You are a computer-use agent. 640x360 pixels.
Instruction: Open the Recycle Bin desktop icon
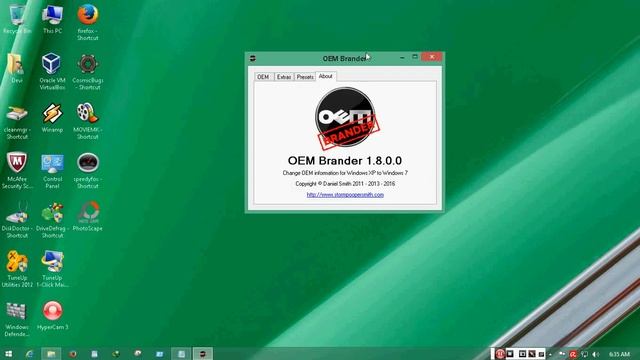click(17, 19)
